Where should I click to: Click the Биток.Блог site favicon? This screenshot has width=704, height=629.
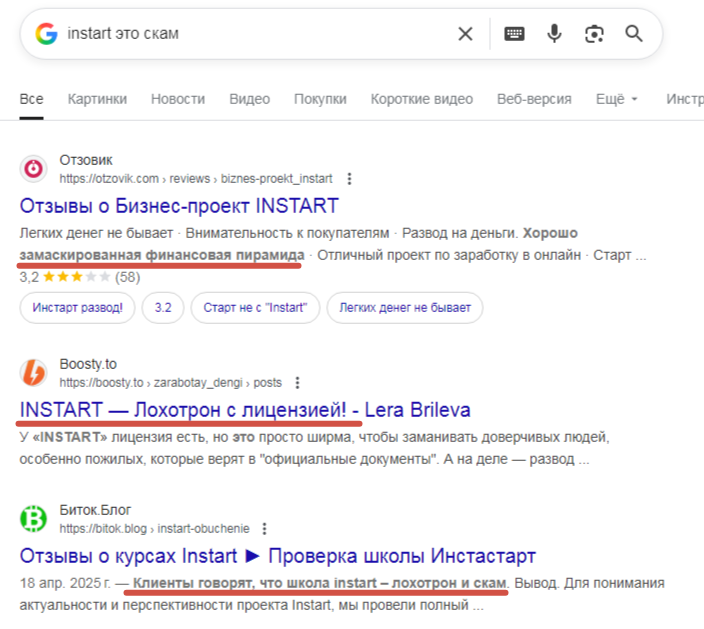34,519
